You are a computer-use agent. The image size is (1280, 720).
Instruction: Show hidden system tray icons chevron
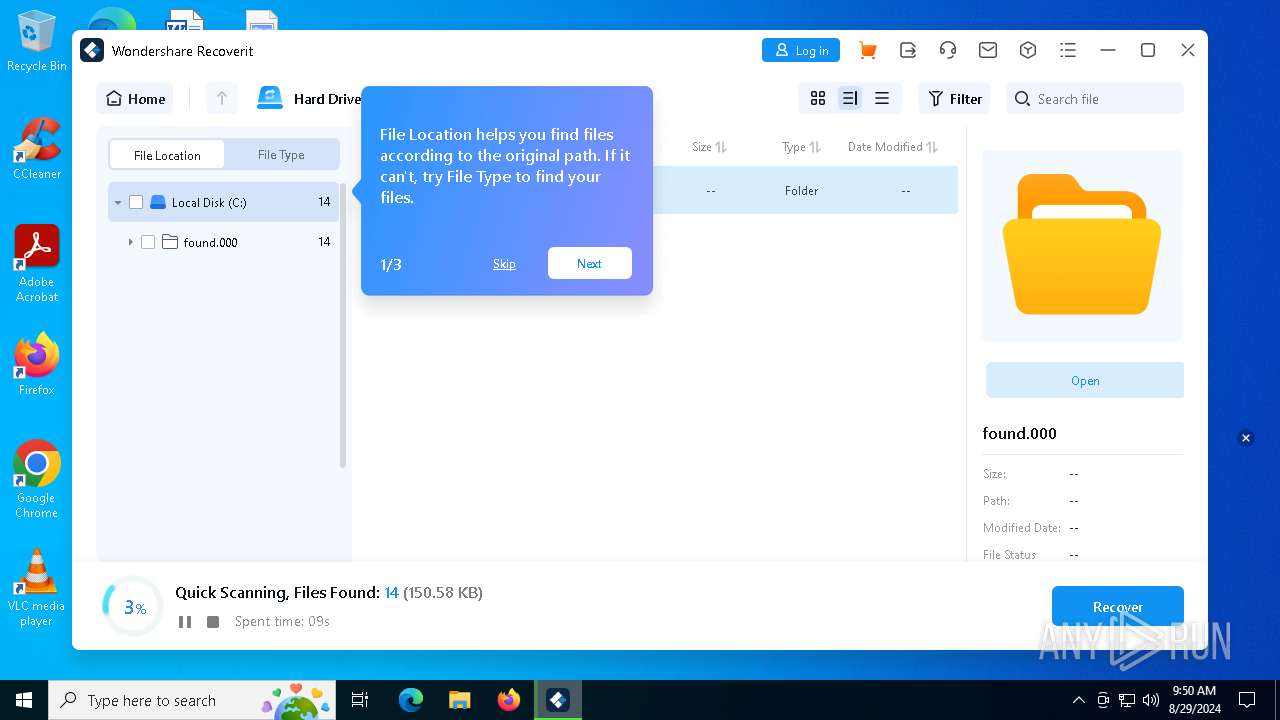1079,700
